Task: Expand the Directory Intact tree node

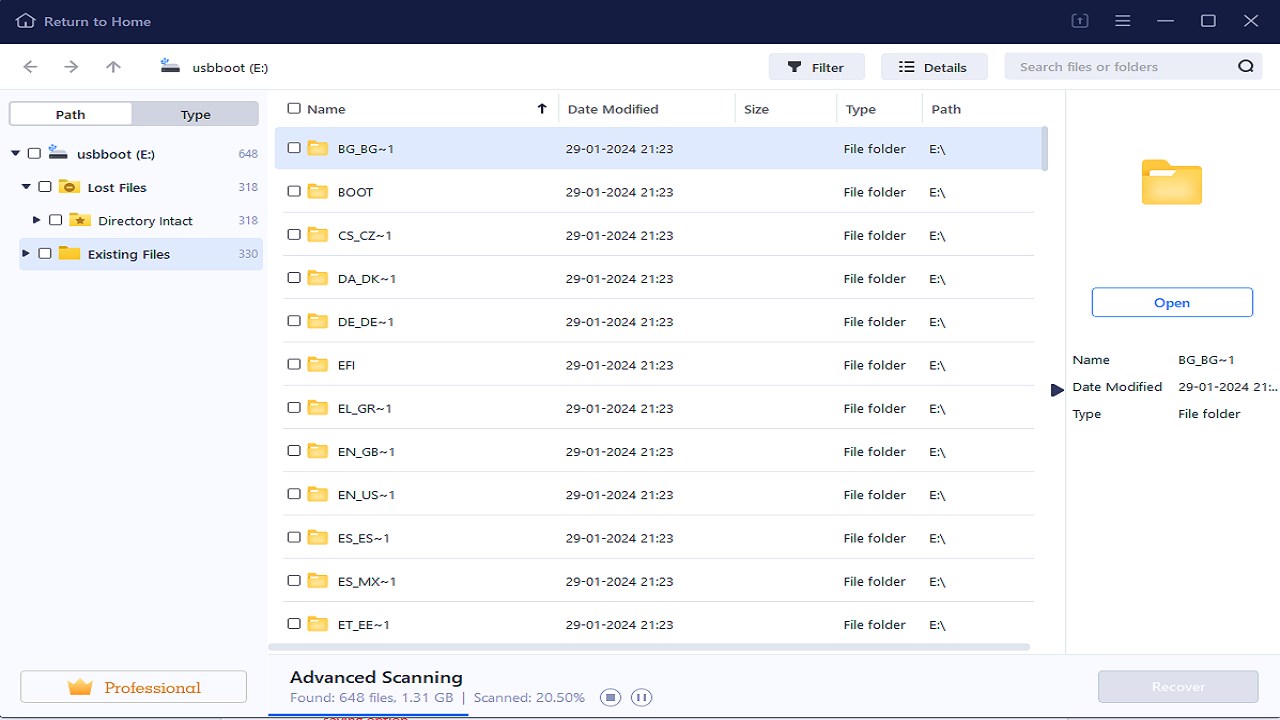Action: 37,220
